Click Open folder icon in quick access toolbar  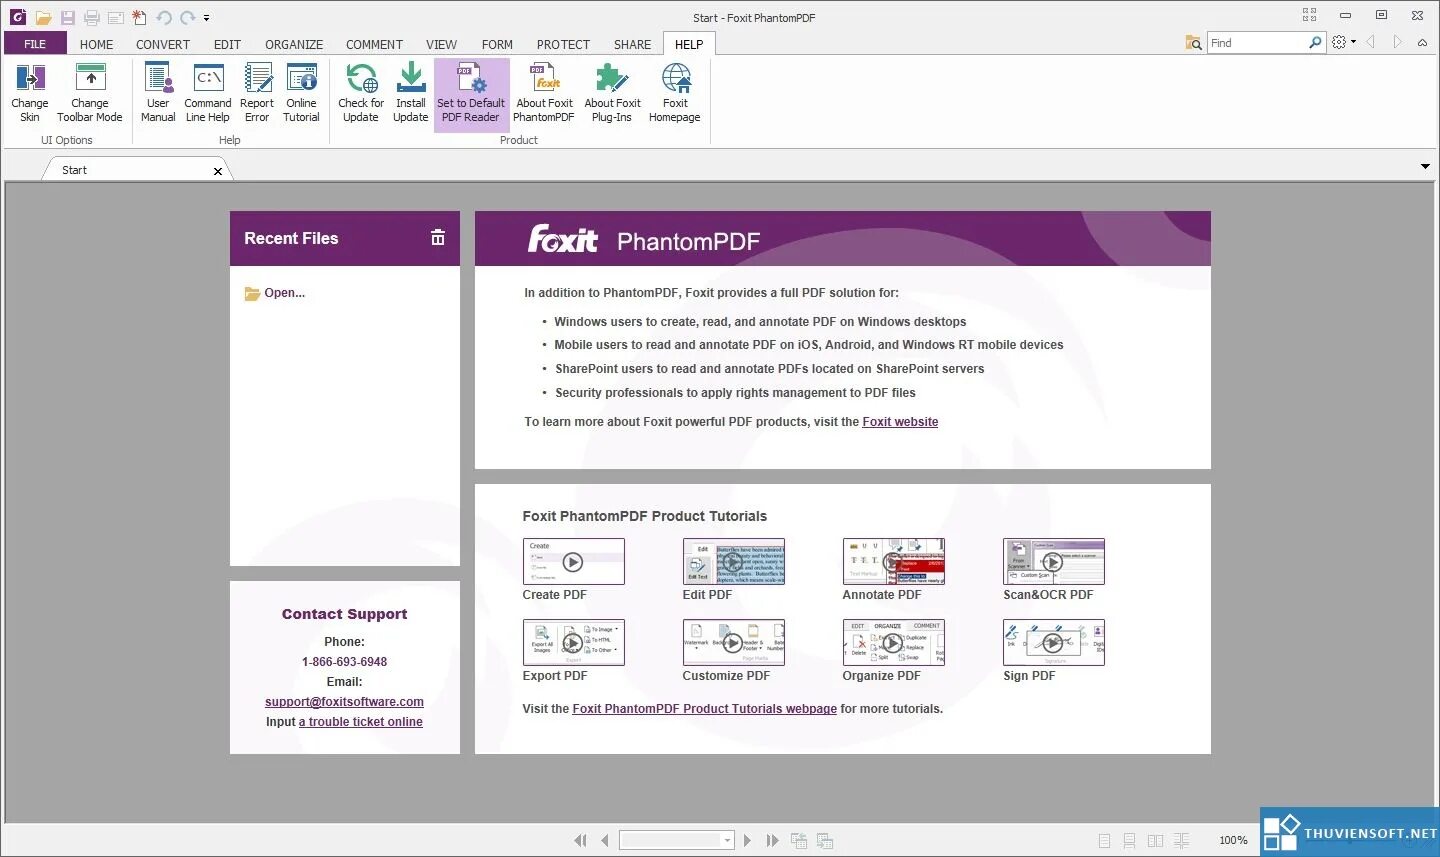43,18
